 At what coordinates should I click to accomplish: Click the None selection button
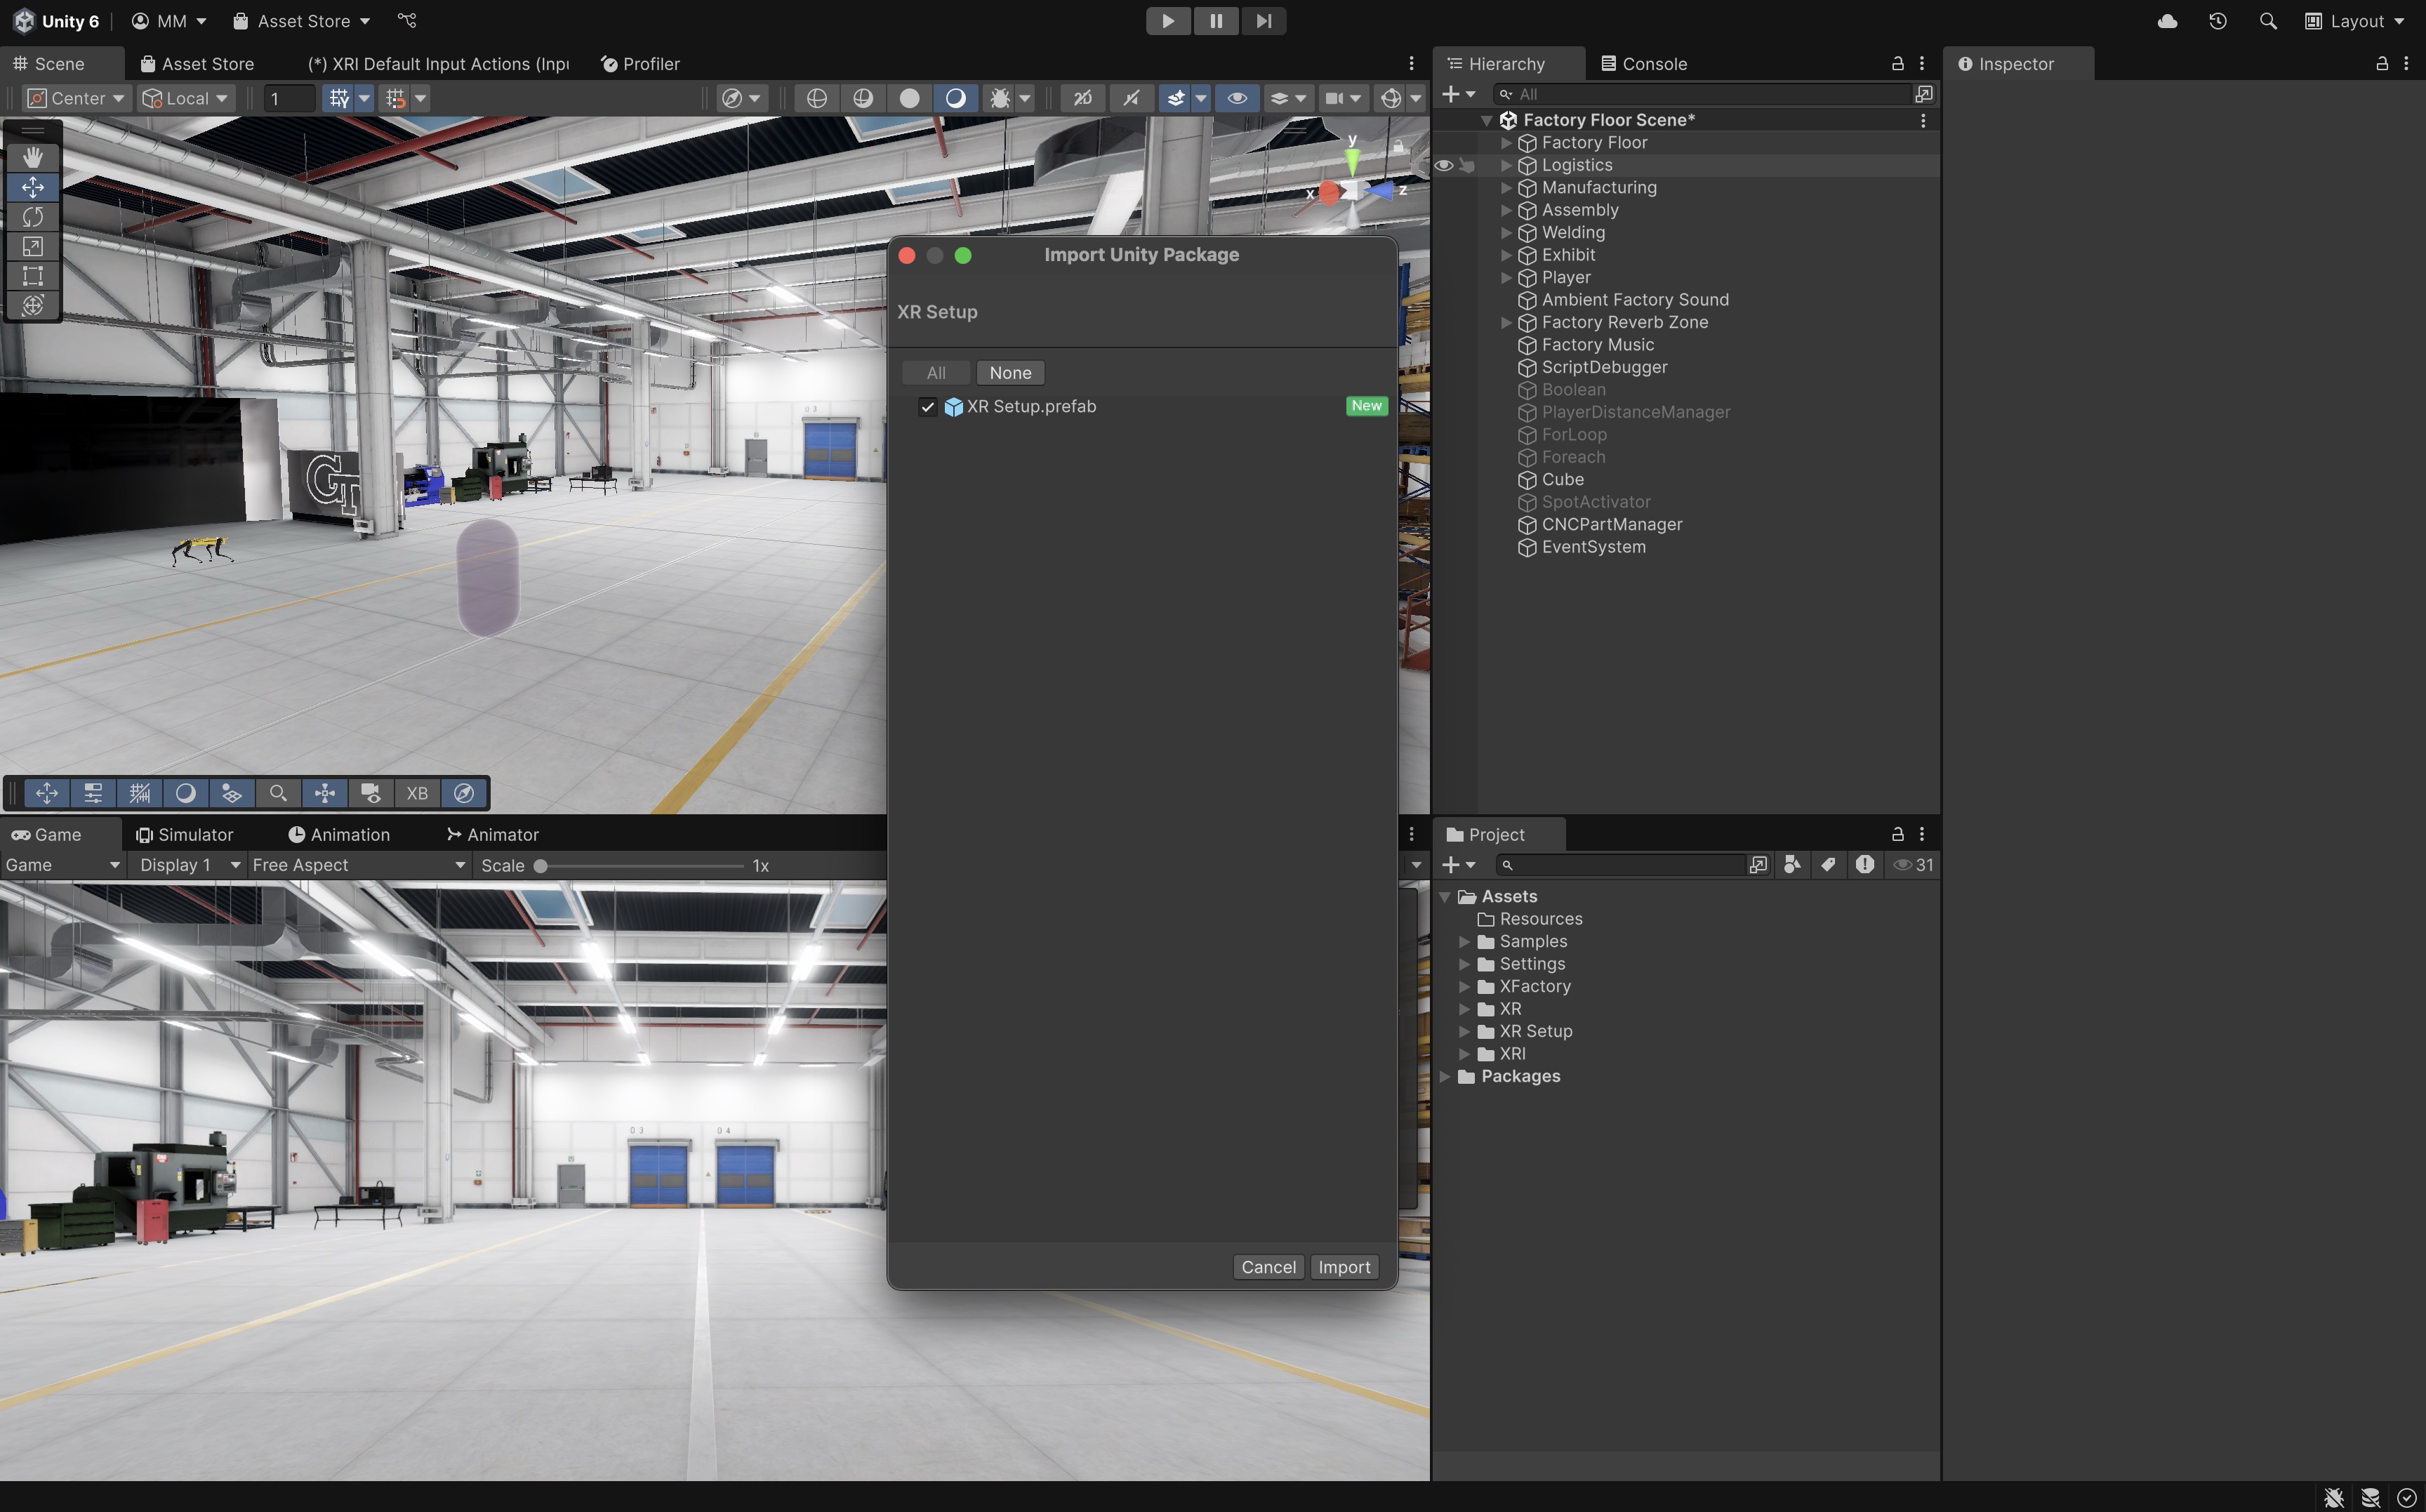click(x=1010, y=373)
